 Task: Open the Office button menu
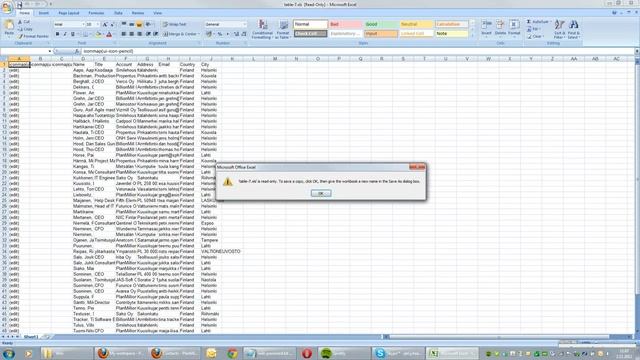tap(7, 7)
